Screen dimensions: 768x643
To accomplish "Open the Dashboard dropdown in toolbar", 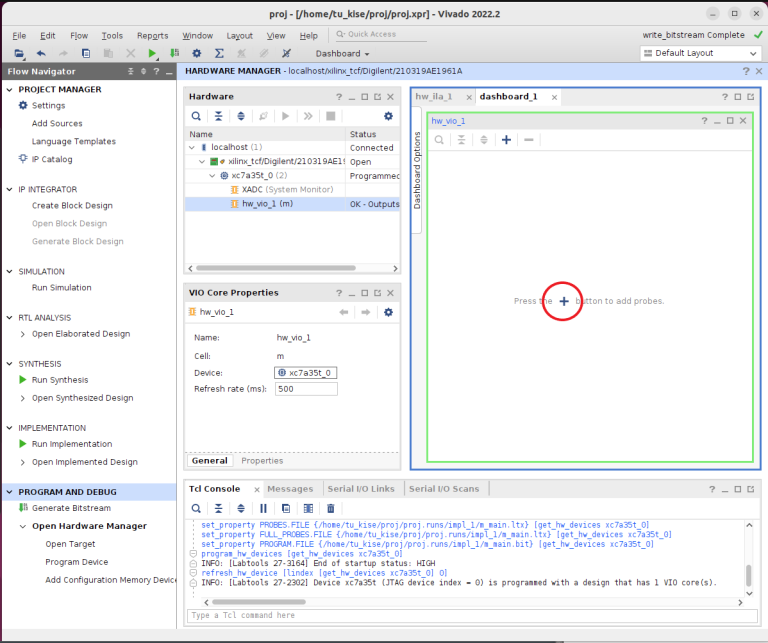I will click(342, 53).
